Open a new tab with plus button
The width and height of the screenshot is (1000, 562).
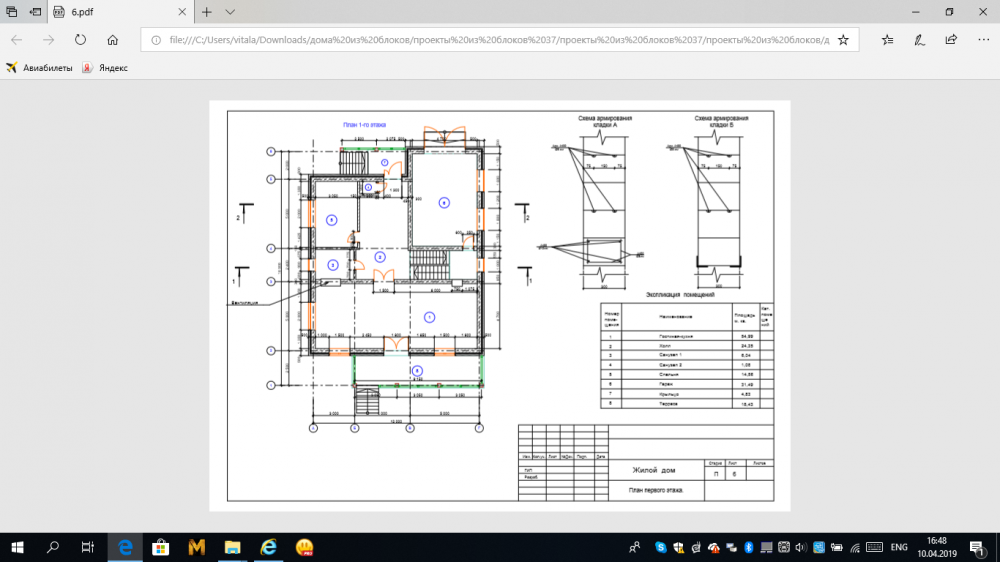(x=207, y=12)
